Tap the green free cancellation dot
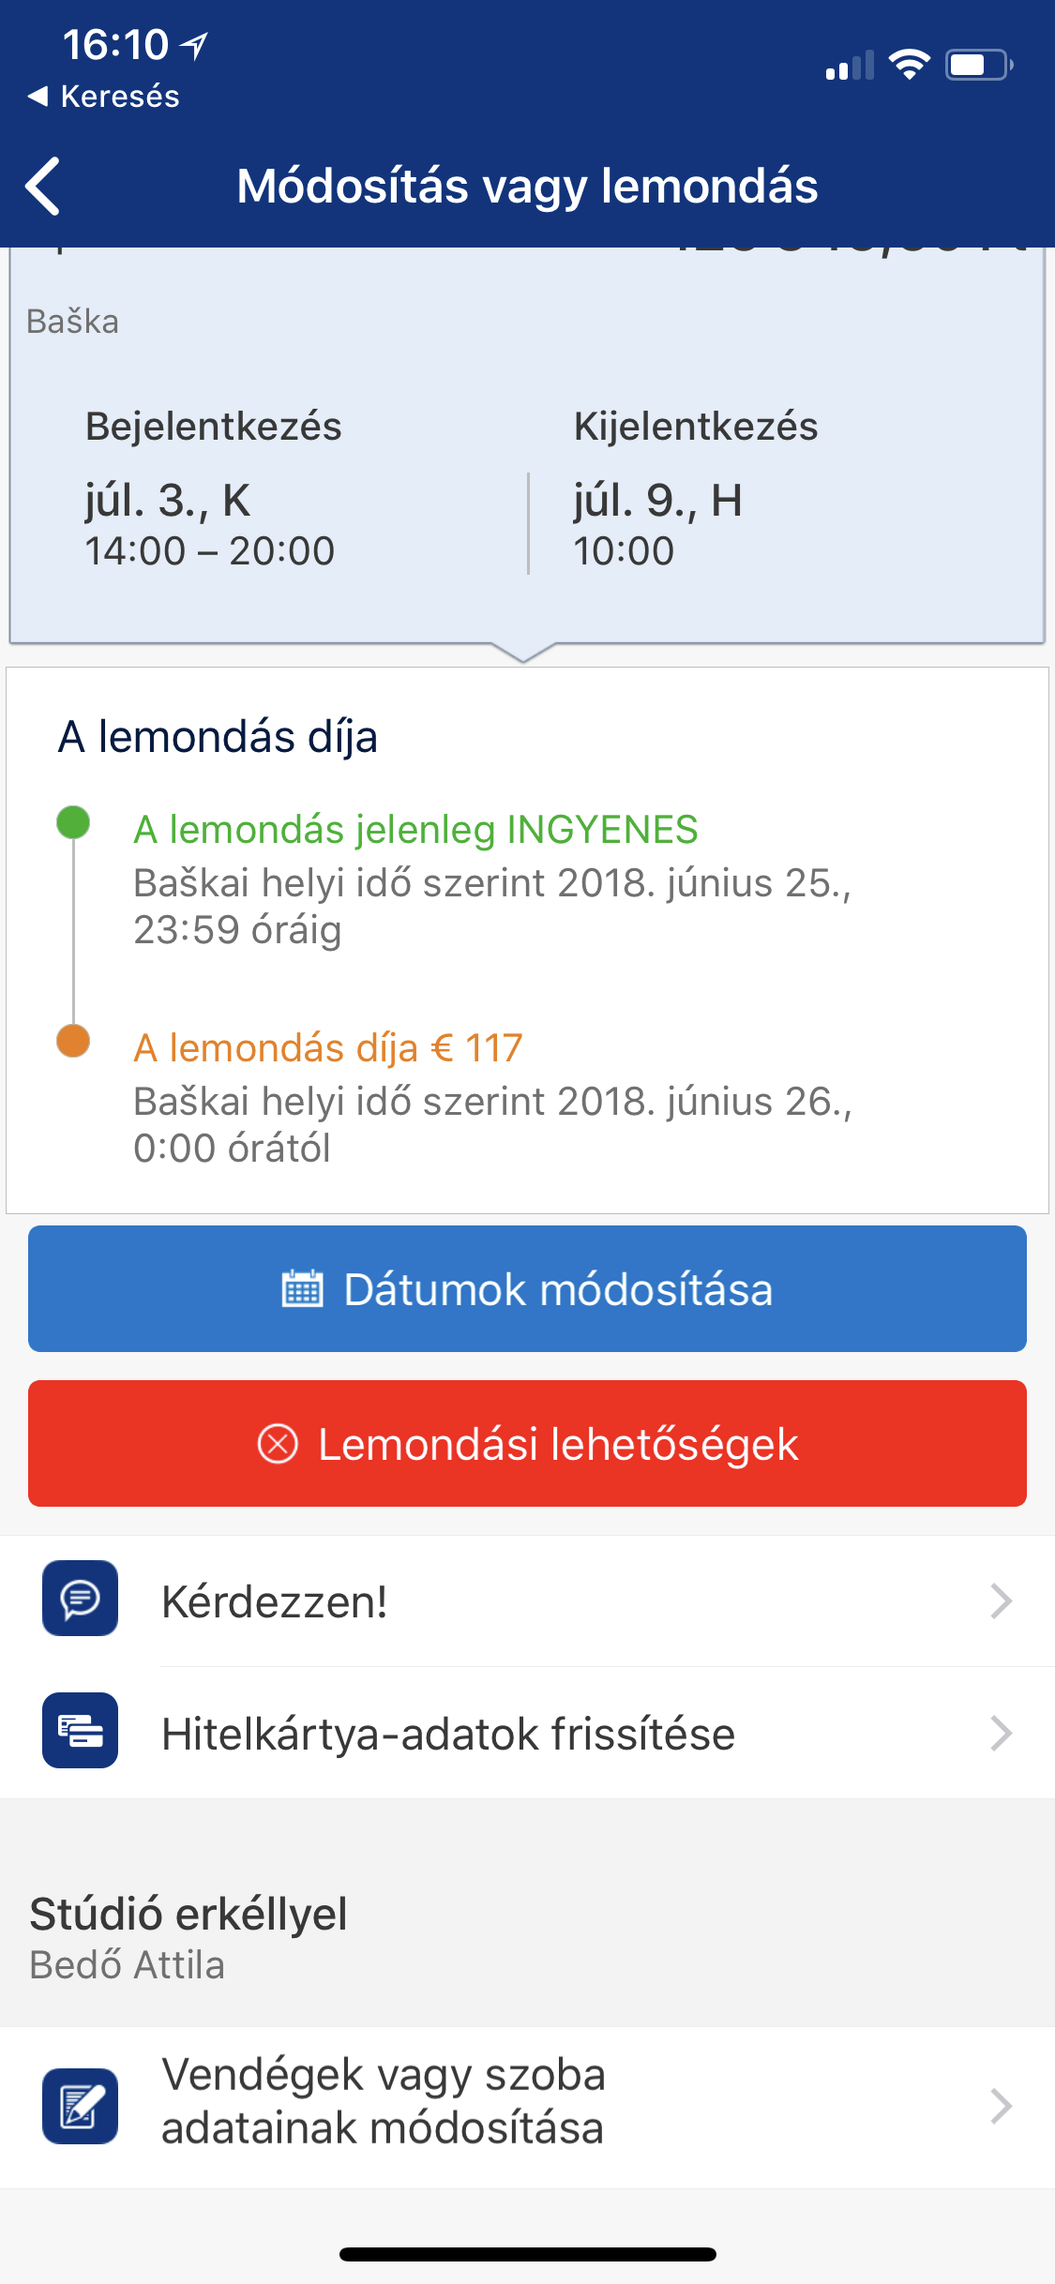1055x2284 pixels. pyautogui.click(x=73, y=823)
